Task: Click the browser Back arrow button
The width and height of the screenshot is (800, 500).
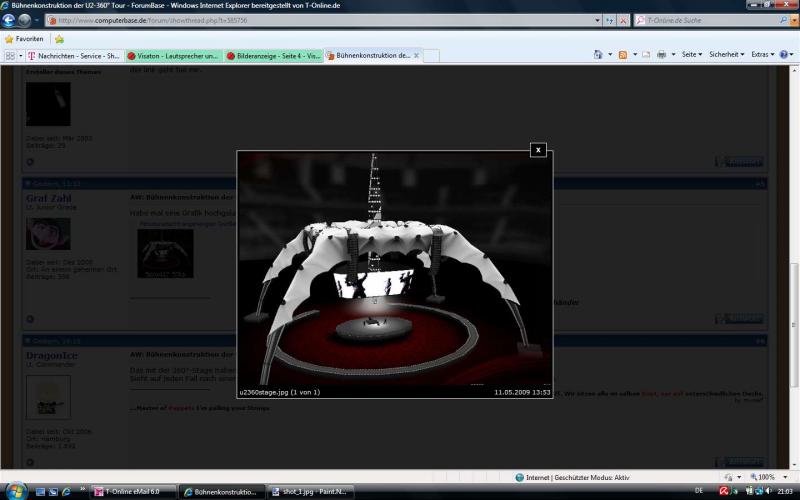Action: point(10,20)
